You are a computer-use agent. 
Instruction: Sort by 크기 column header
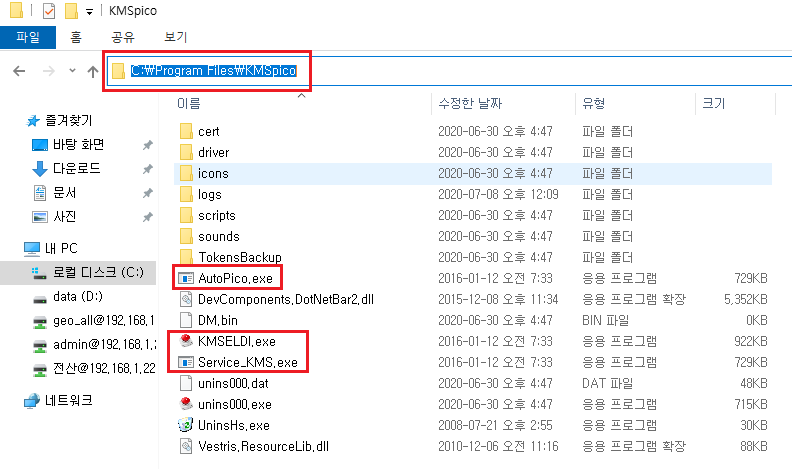tap(714, 103)
